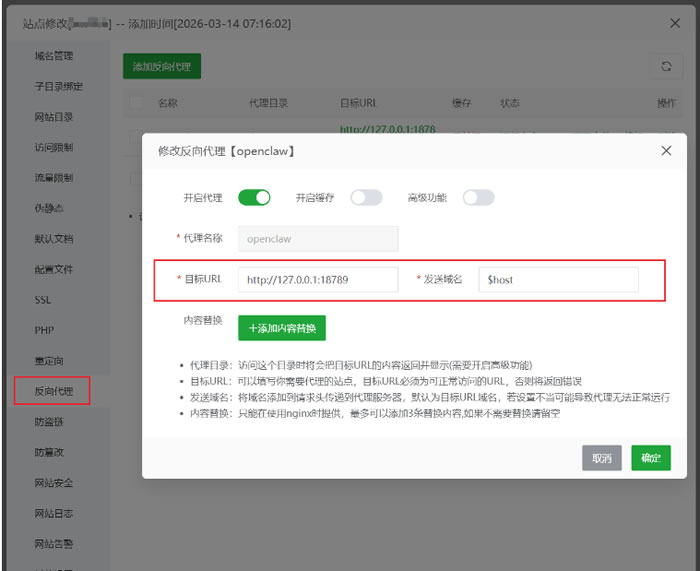Switch to 域名管理 sidebar tab
Screen dimensions: 700x571
53,56
